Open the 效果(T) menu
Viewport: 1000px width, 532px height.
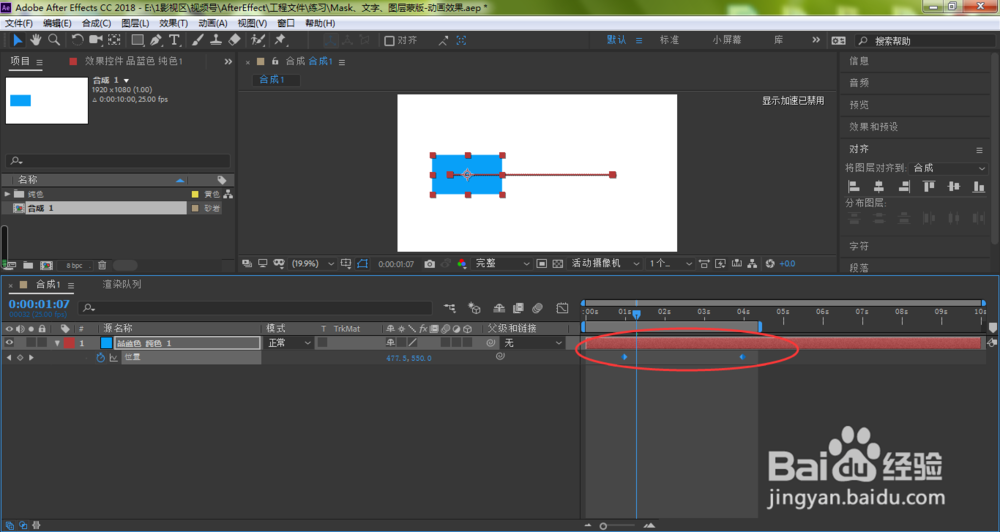click(x=173, y=23)
